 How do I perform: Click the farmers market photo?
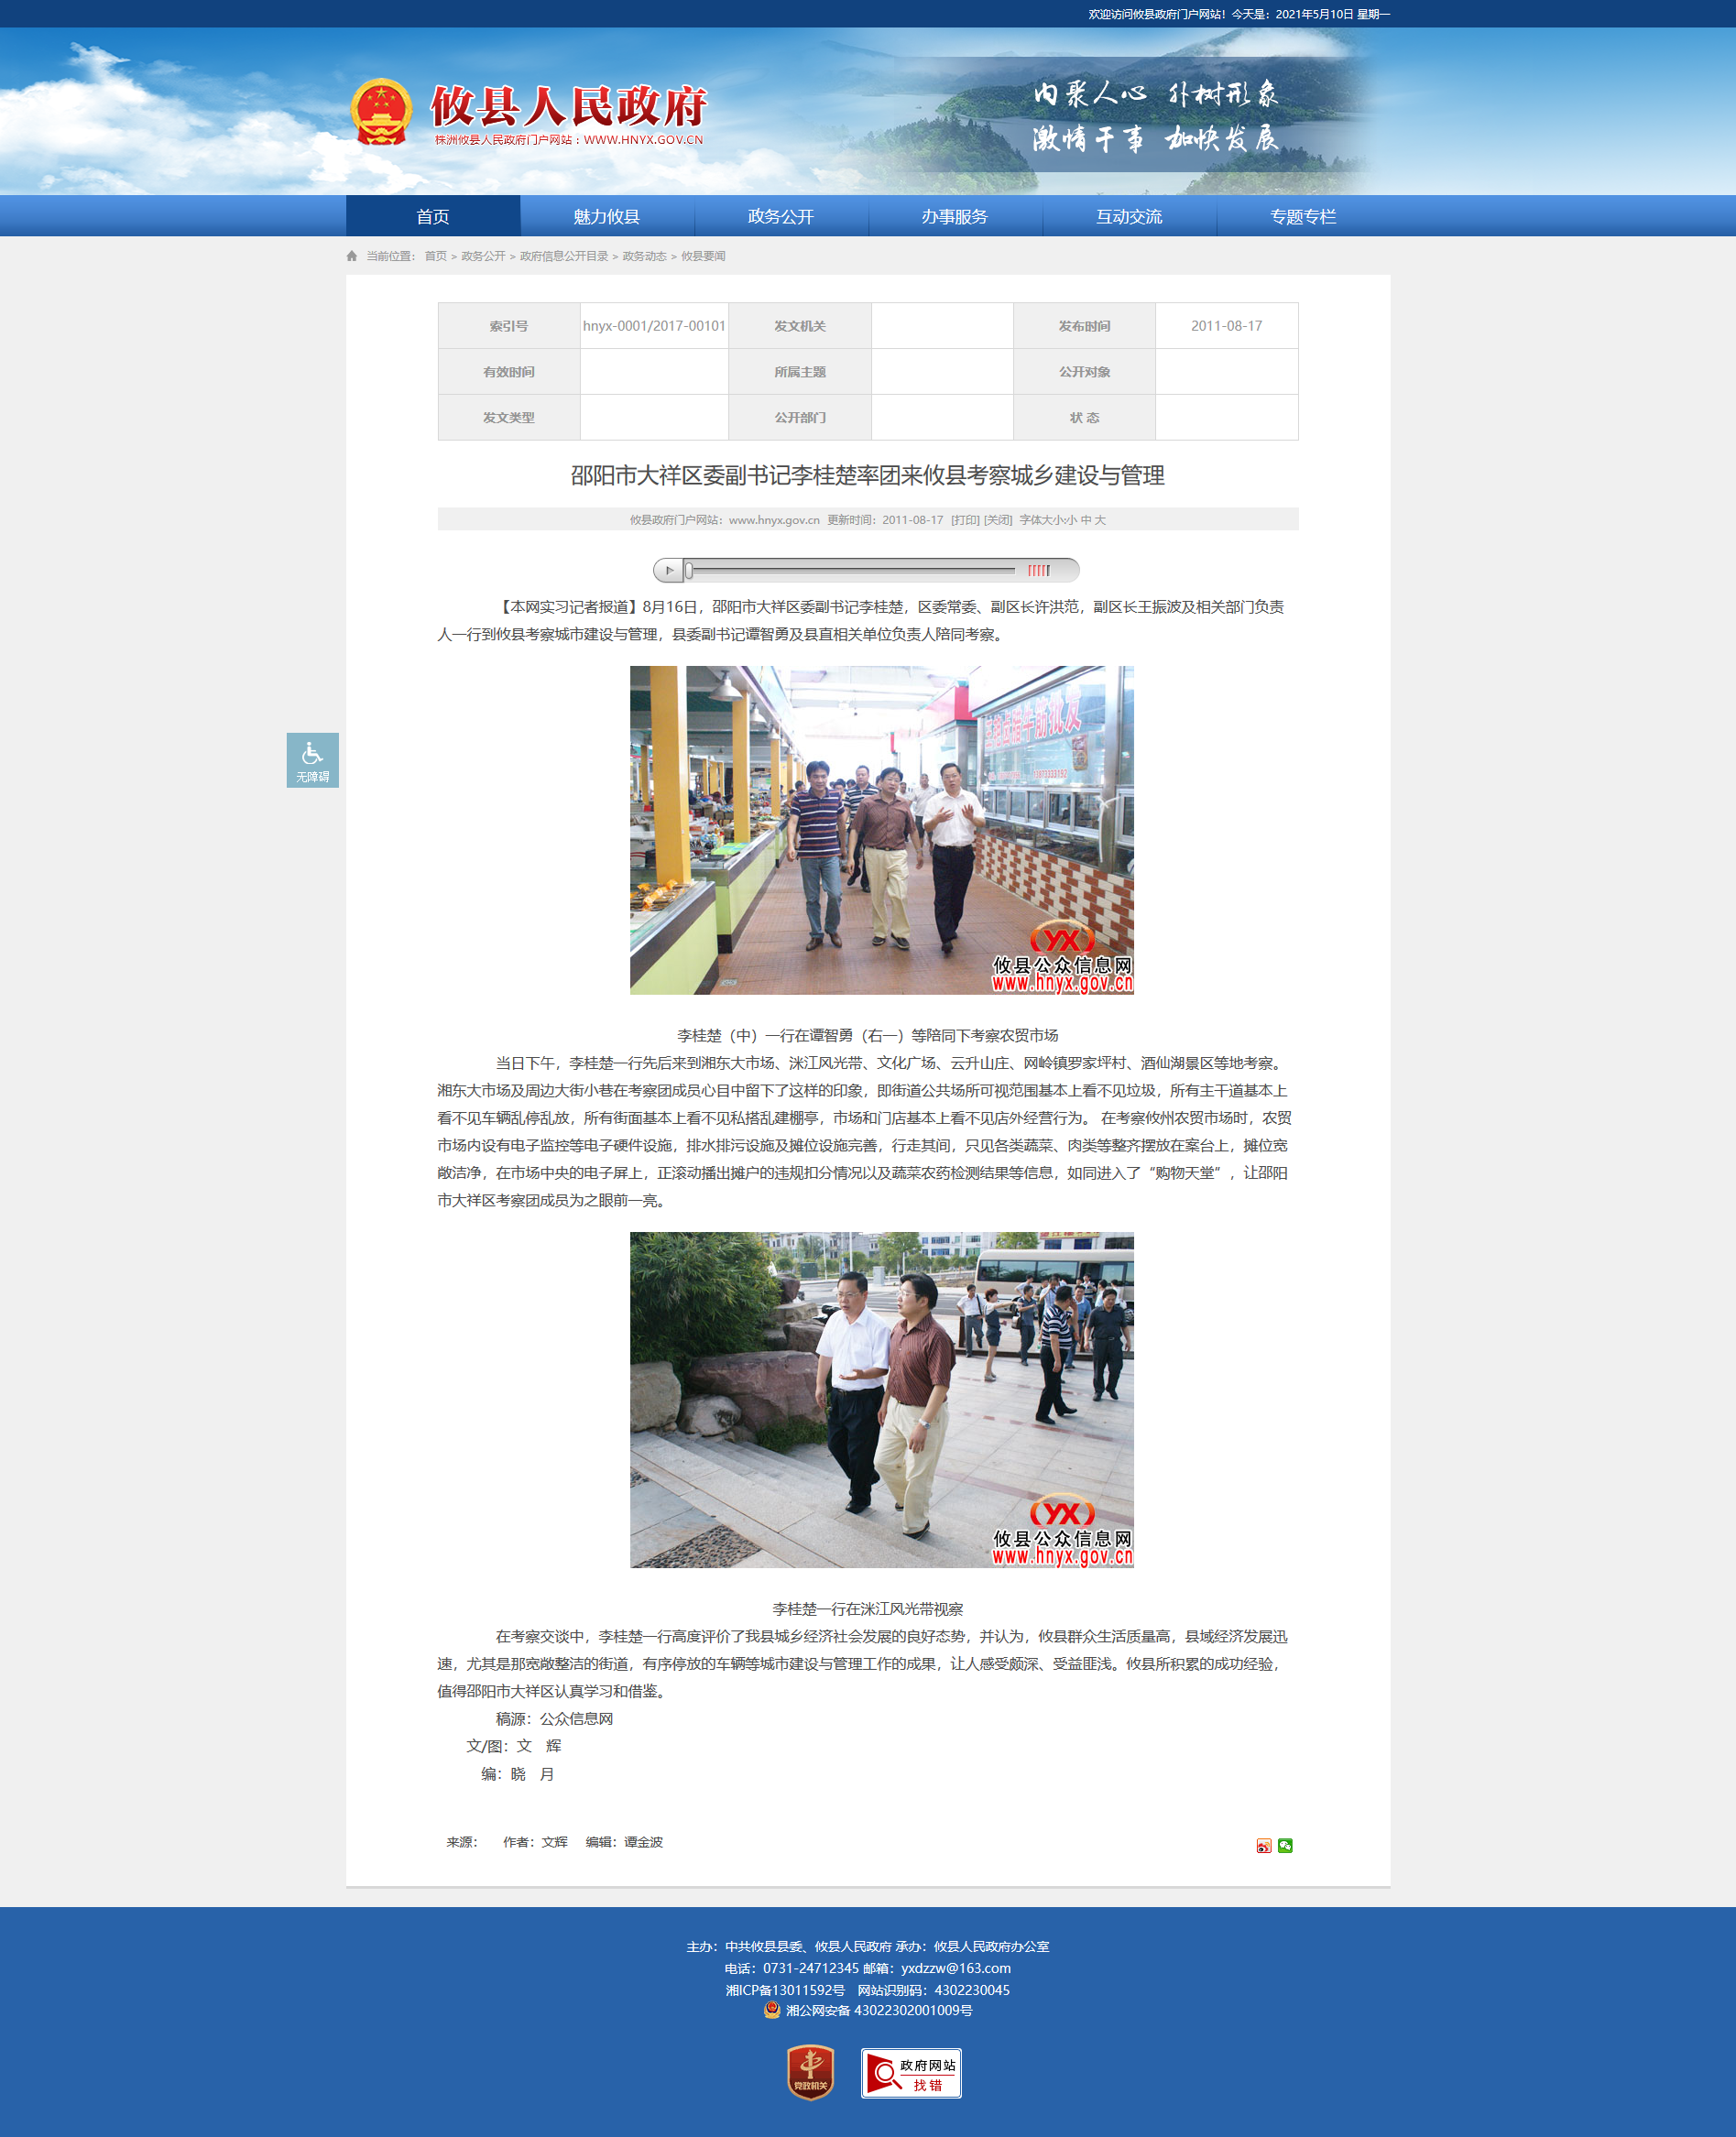[x=882, y=830]
